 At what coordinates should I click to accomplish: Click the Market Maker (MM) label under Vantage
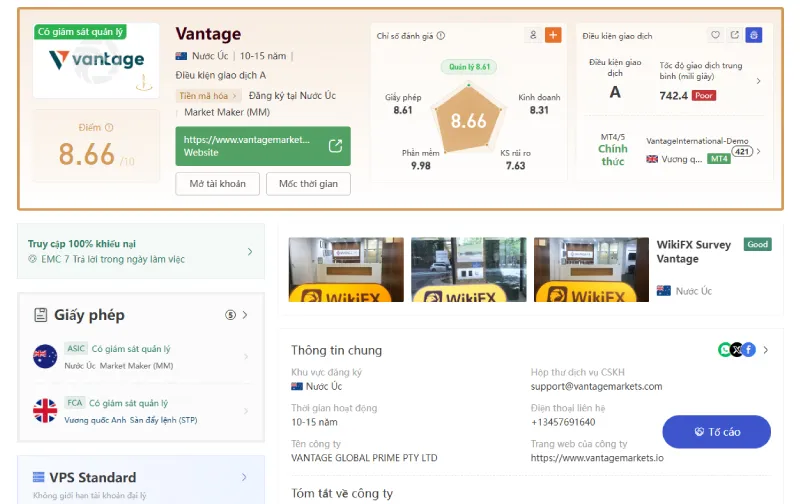pos(227,112)
